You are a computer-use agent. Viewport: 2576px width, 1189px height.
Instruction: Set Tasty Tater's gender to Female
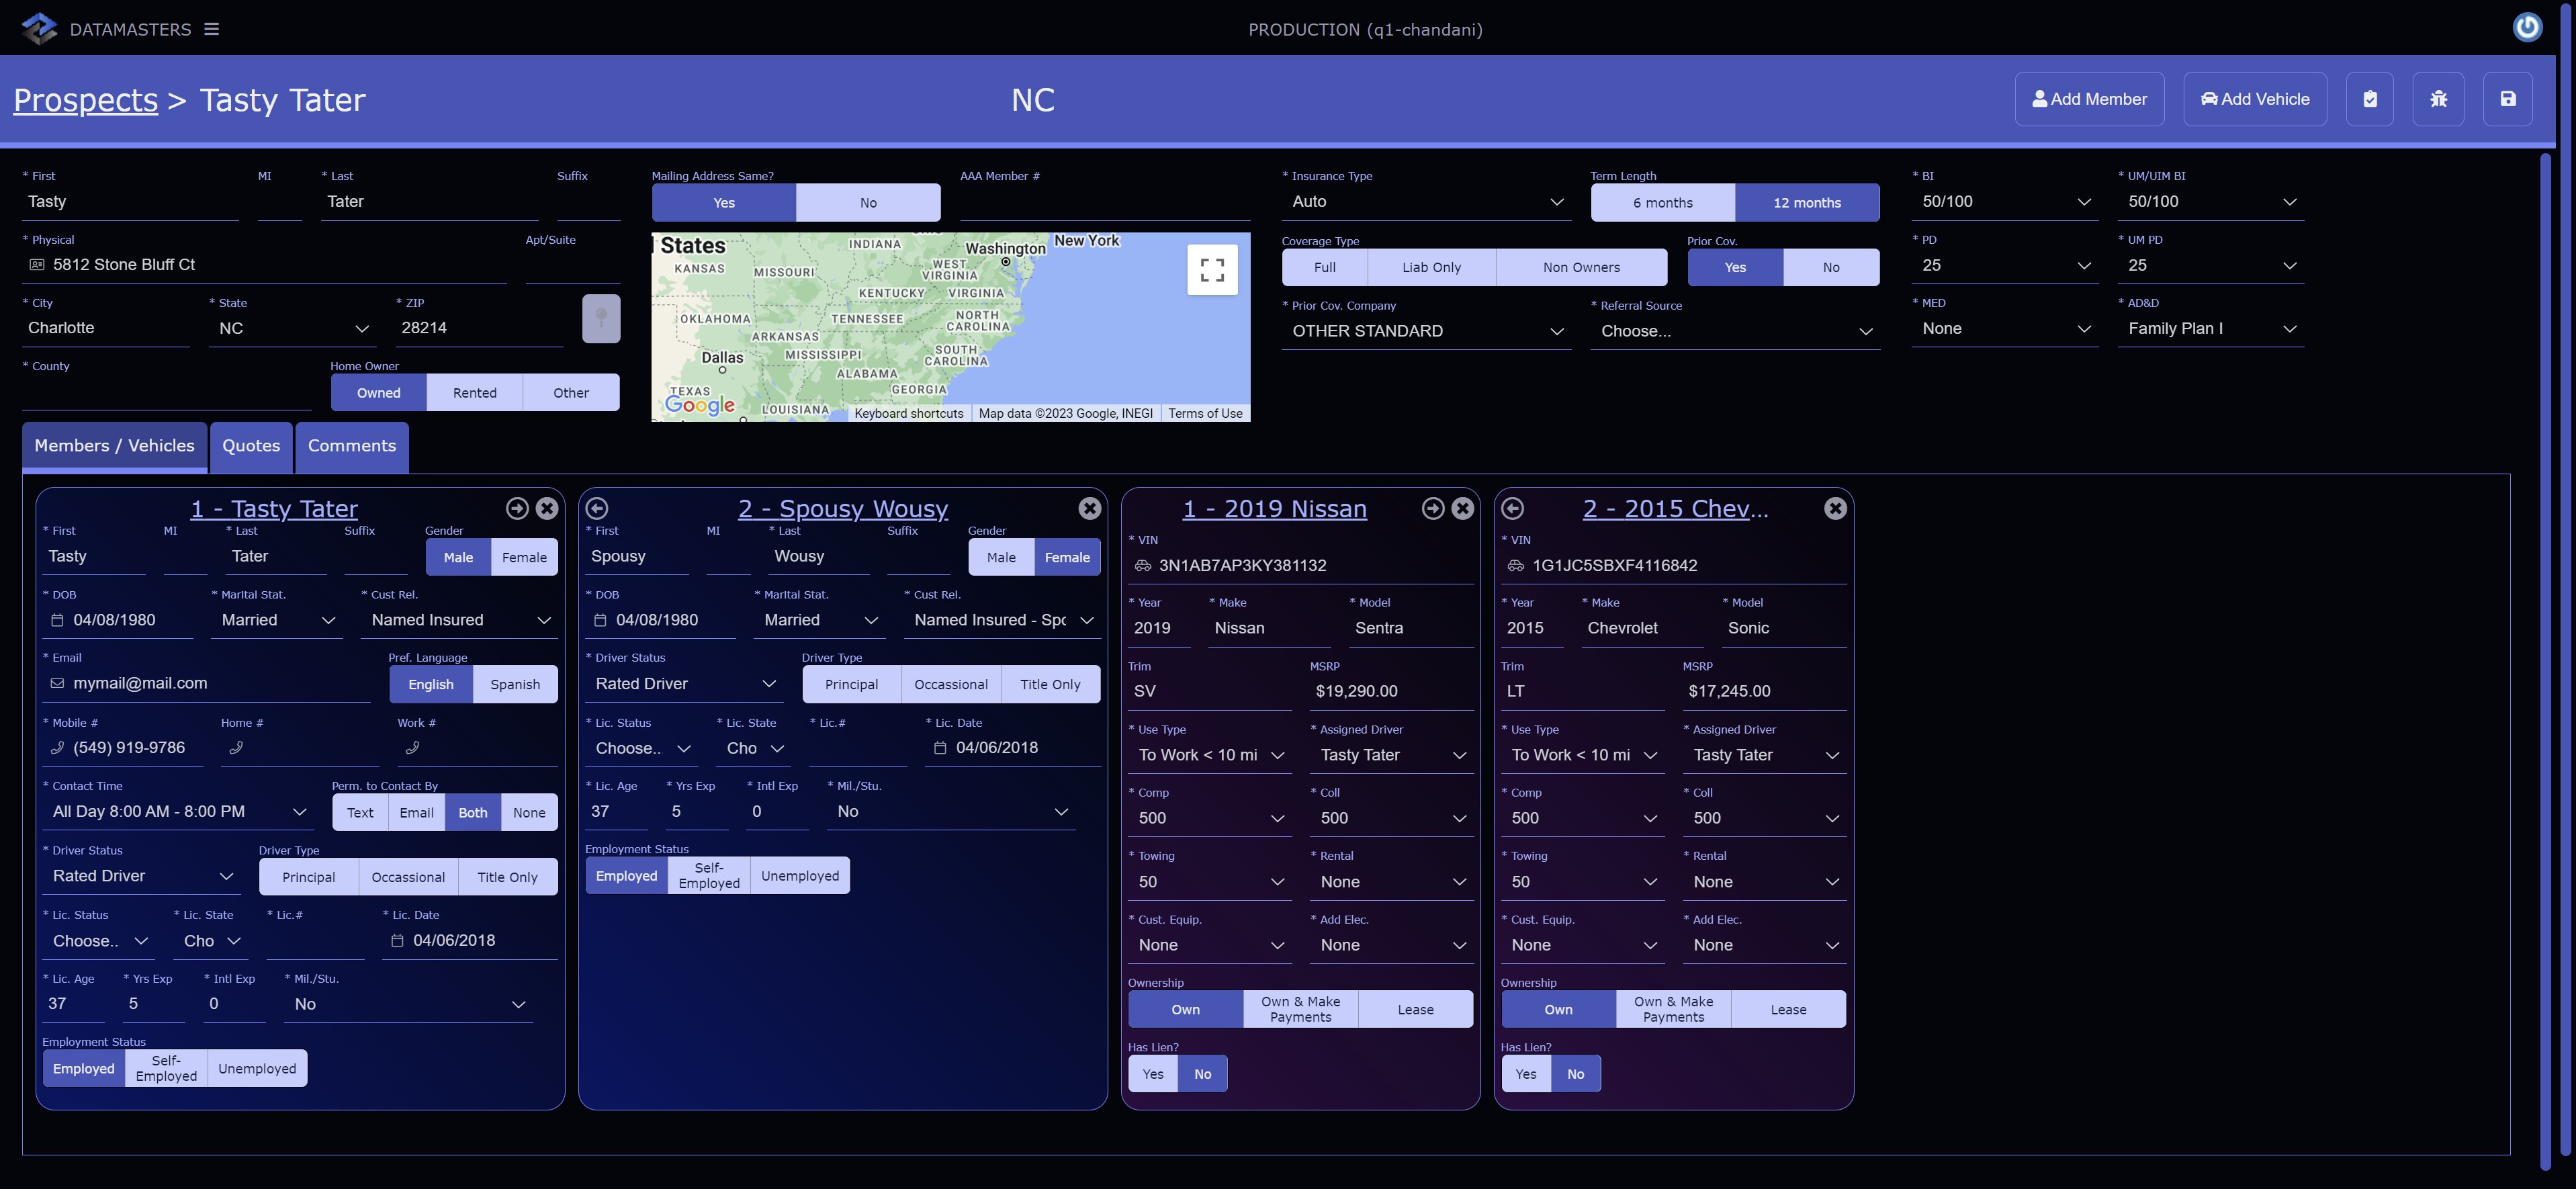(524, 558)
